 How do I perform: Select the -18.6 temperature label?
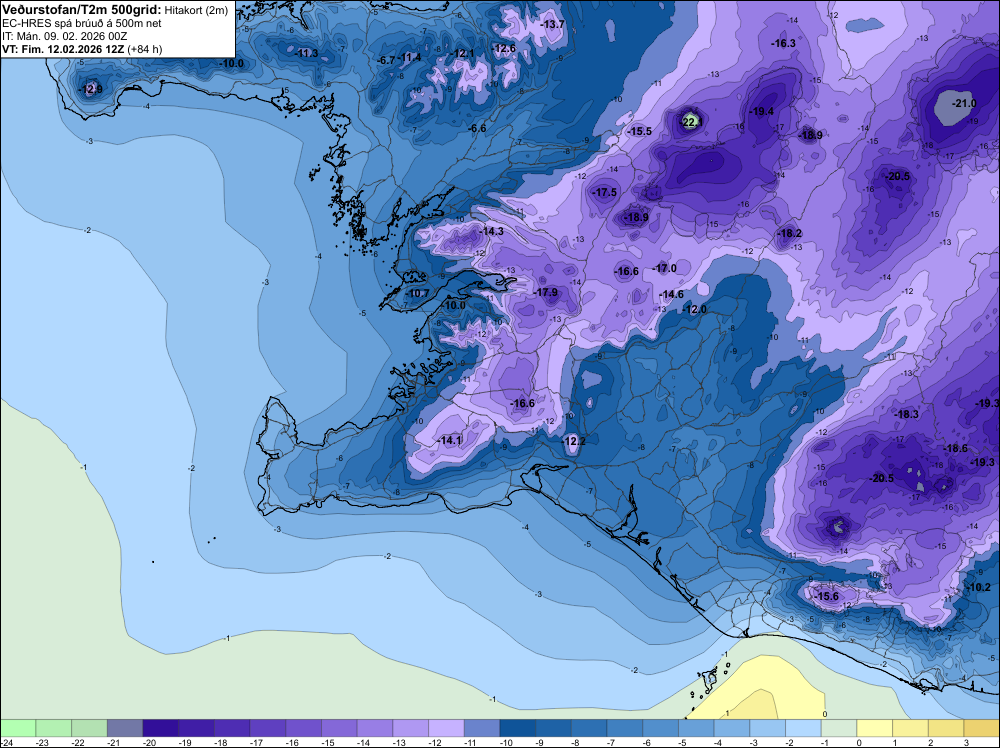955,448
